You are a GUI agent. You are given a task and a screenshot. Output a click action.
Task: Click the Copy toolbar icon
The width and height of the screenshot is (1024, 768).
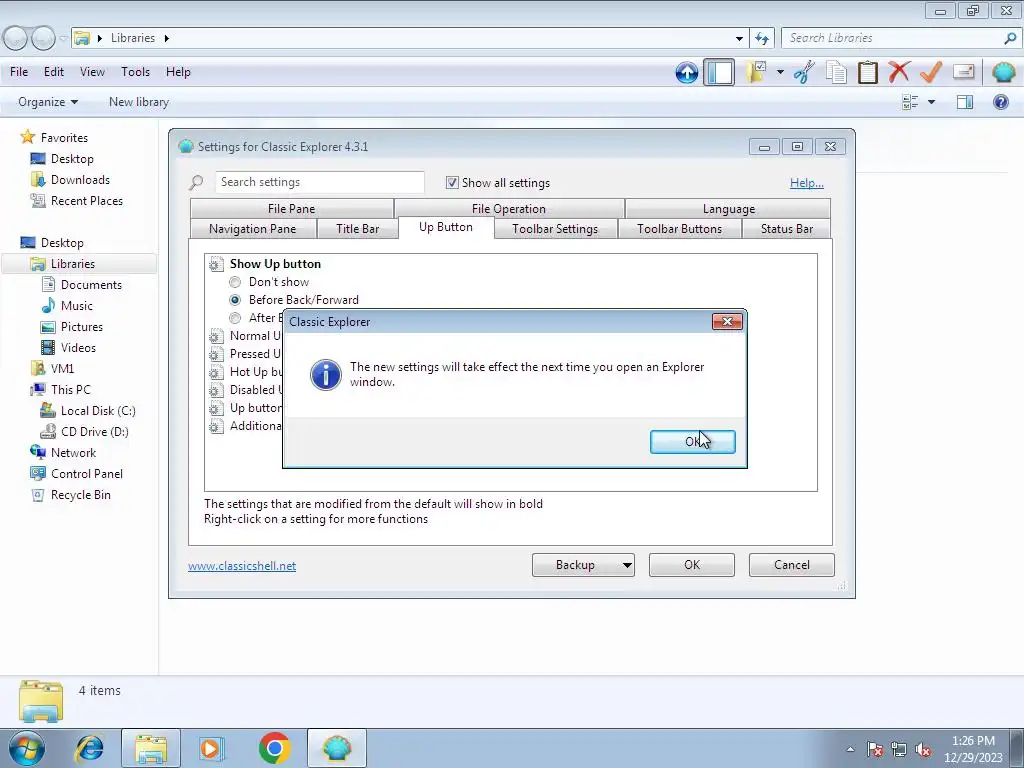836,72
